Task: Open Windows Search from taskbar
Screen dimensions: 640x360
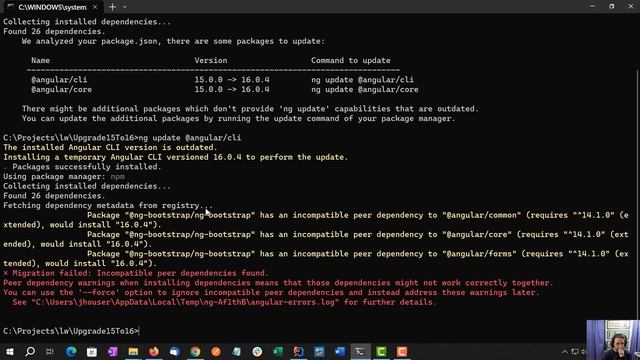Action: click(x=30, y=351)
